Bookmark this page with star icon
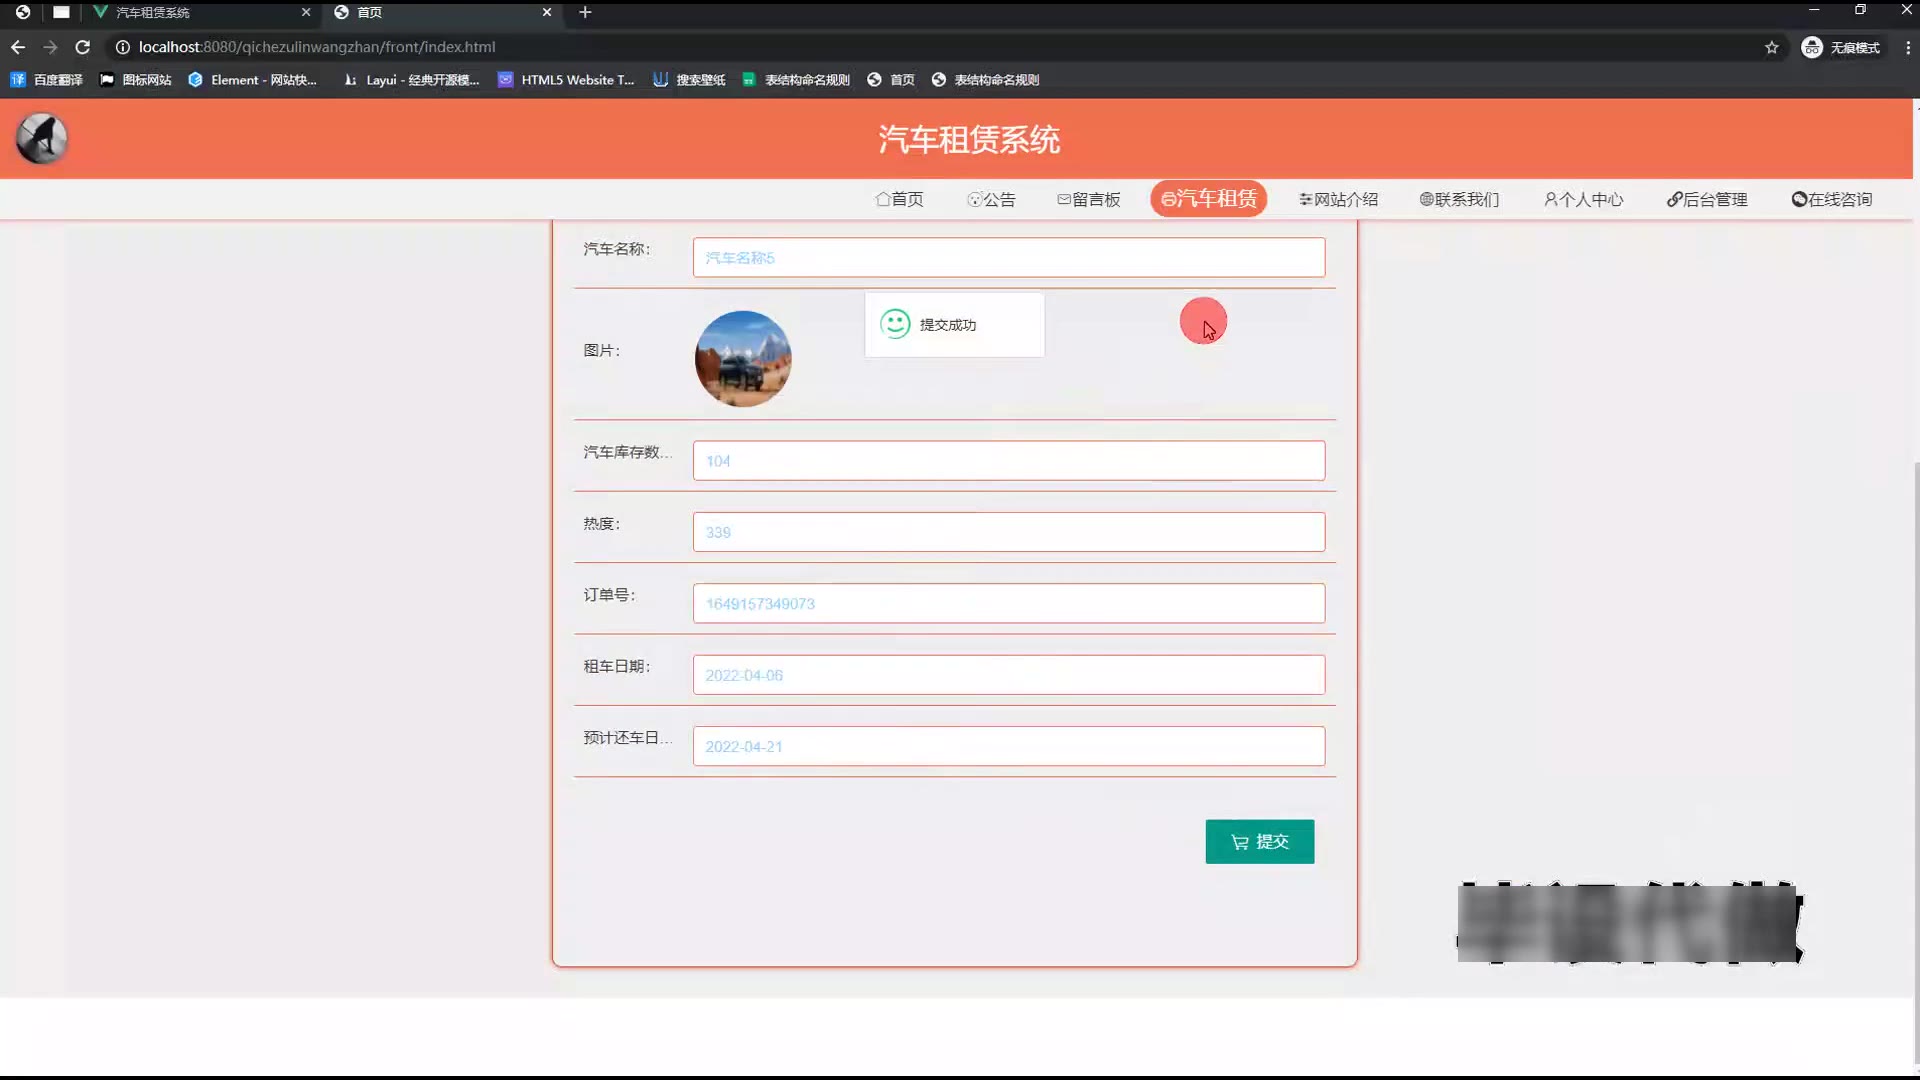 [x=1771, y=47]
